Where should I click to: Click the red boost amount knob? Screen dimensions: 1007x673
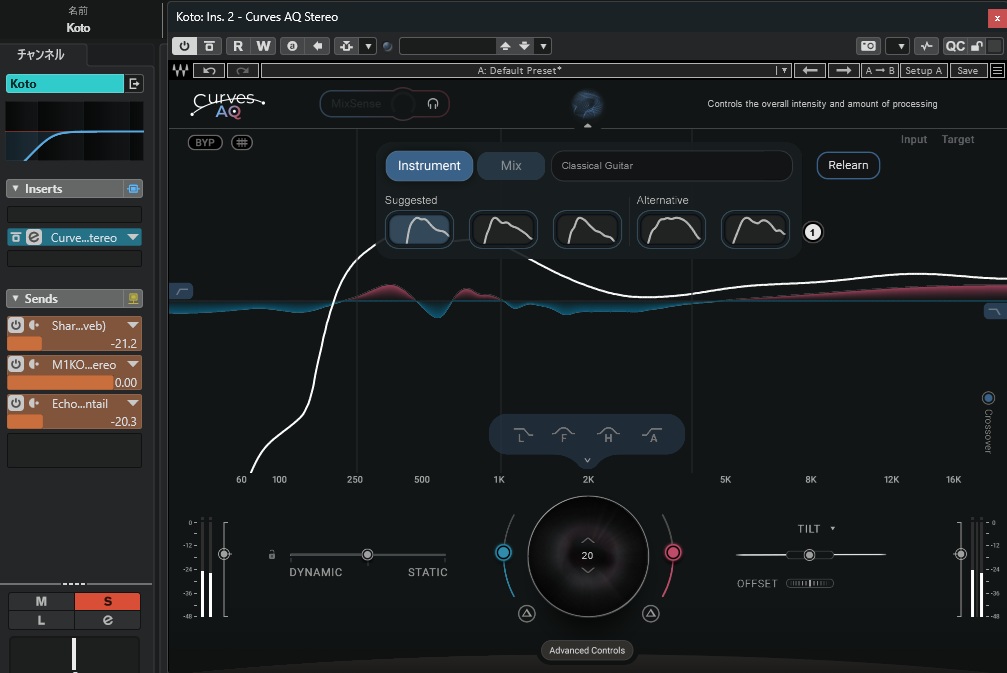(x=673, y=552)
